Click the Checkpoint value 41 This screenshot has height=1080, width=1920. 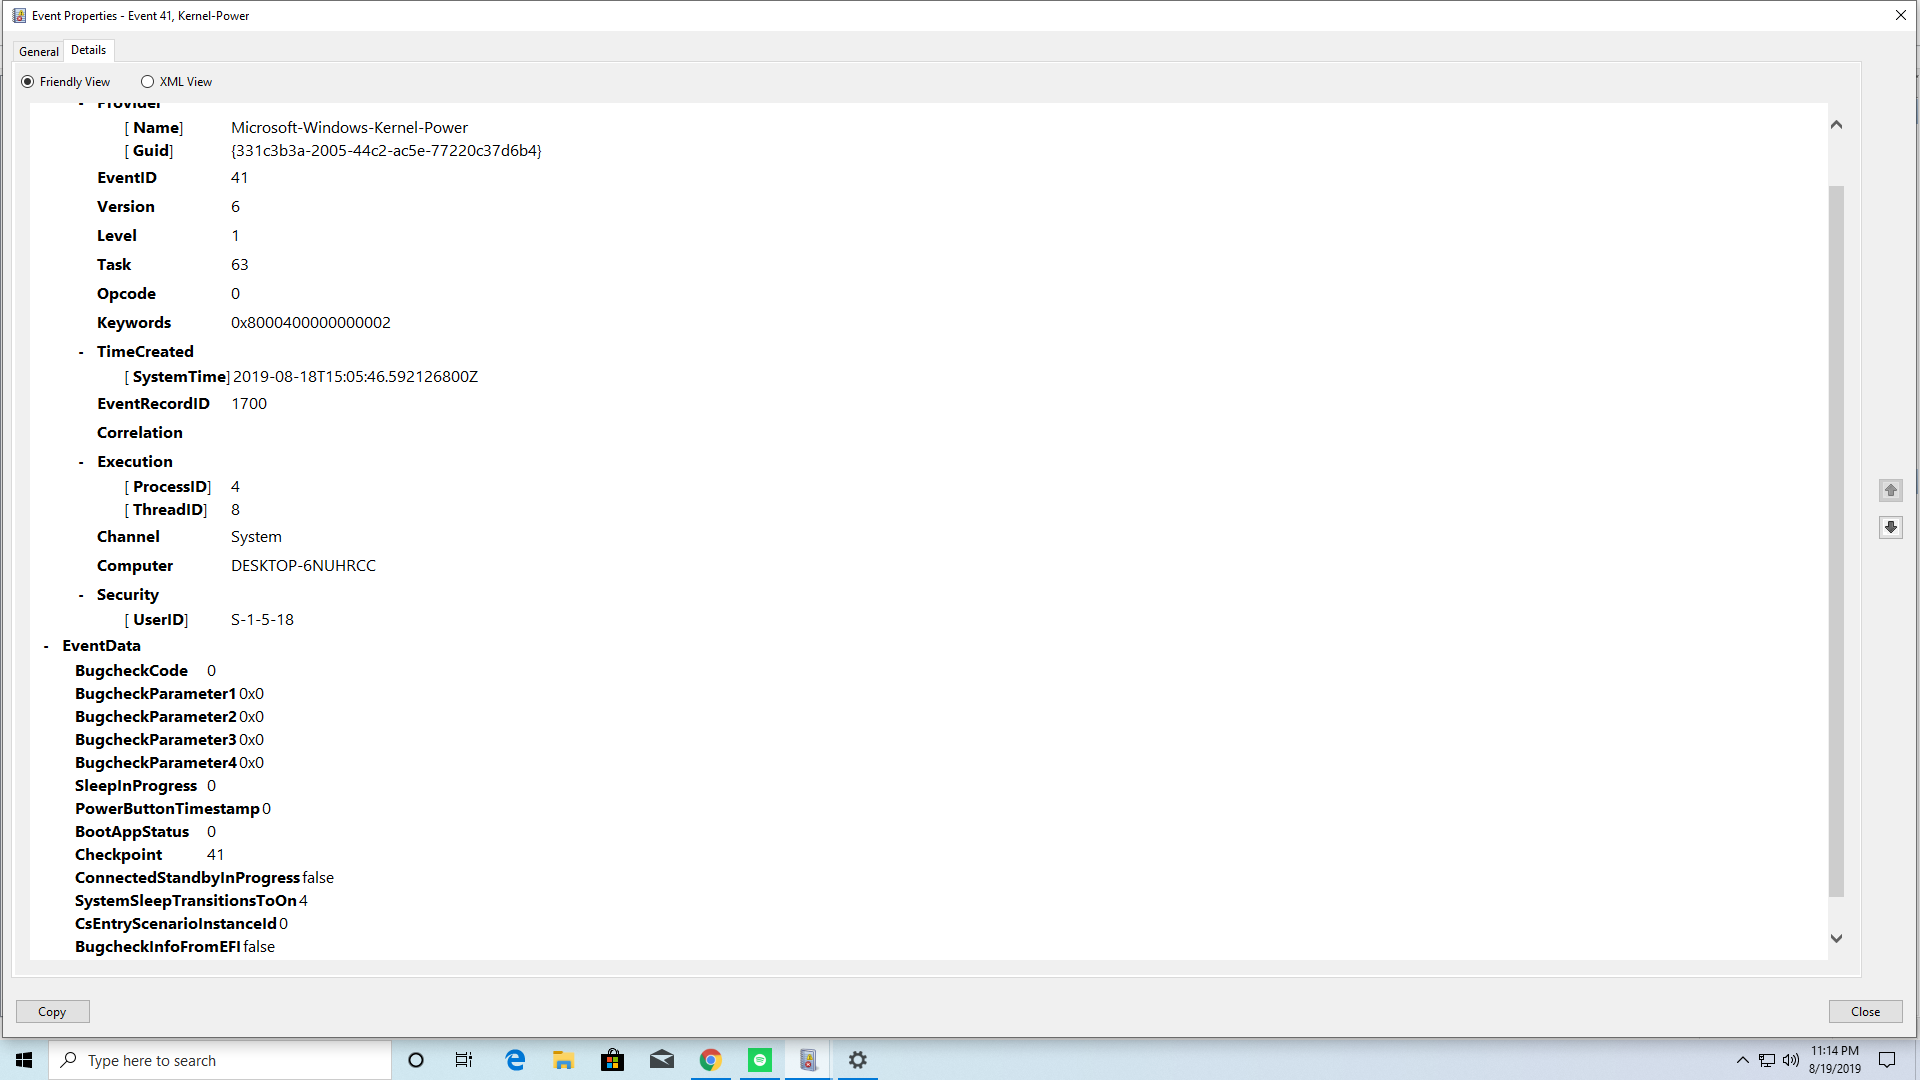coord(215,855)
